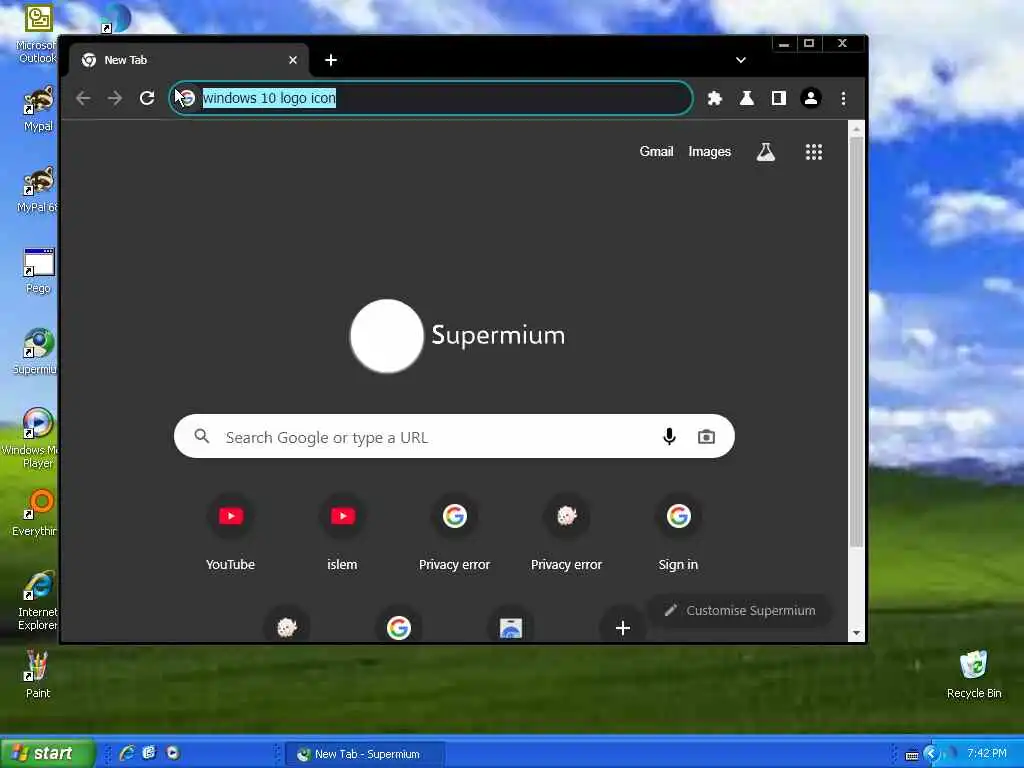Click the browser forward arrow

[115, 98]
